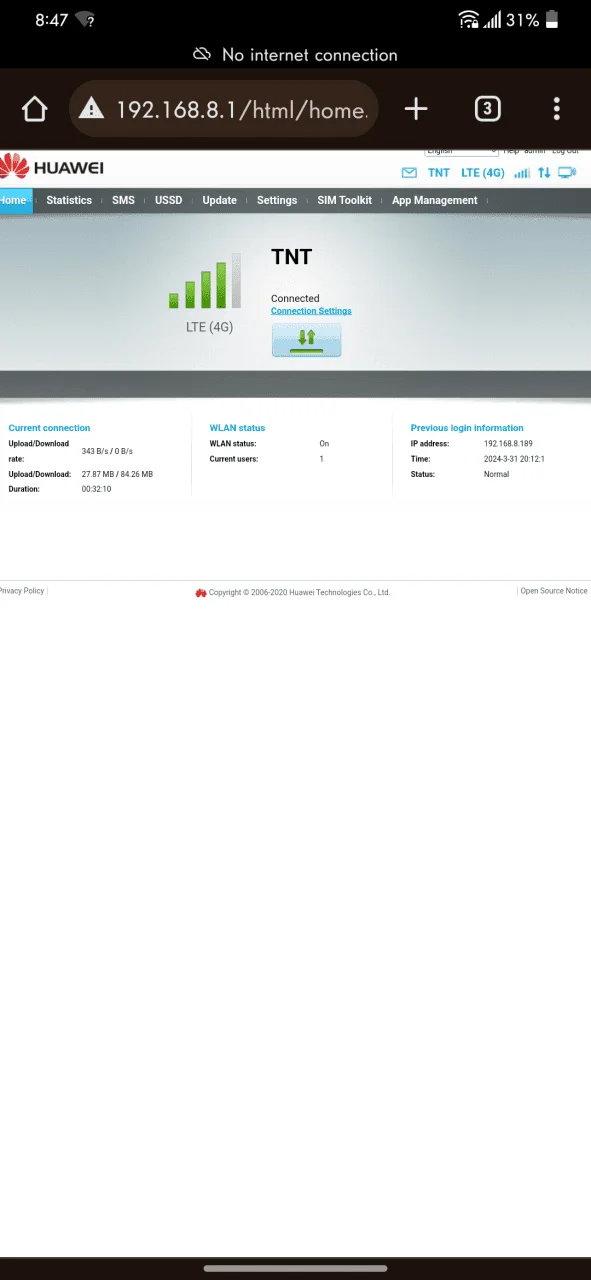Open the Open Source Notice link
Viewport: 591px width, 1280px height.
coord(554,591)
